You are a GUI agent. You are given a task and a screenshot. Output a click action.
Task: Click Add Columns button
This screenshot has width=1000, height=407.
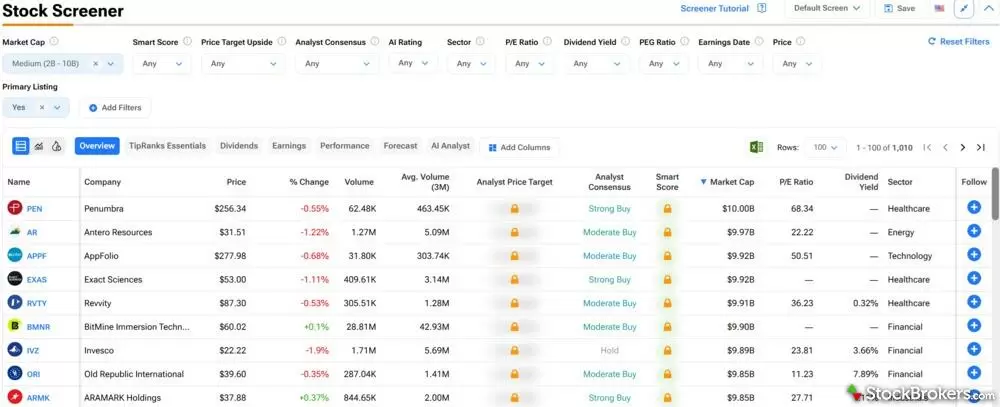coord(519,147)
